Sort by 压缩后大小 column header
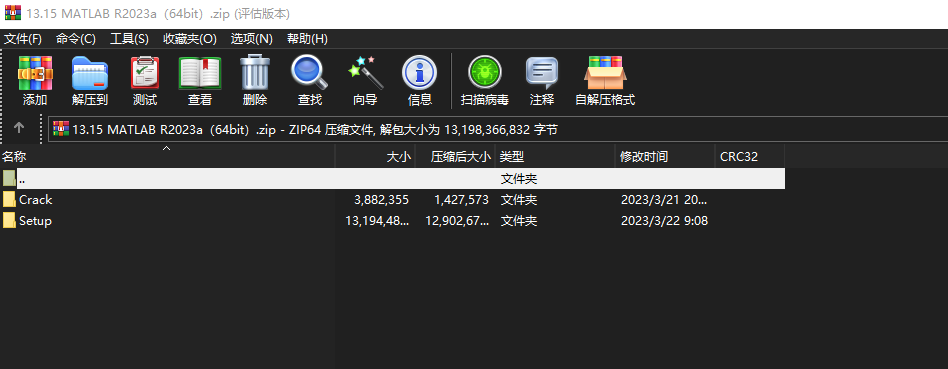Screen dimensions: 948x369 tap(455, 157)
